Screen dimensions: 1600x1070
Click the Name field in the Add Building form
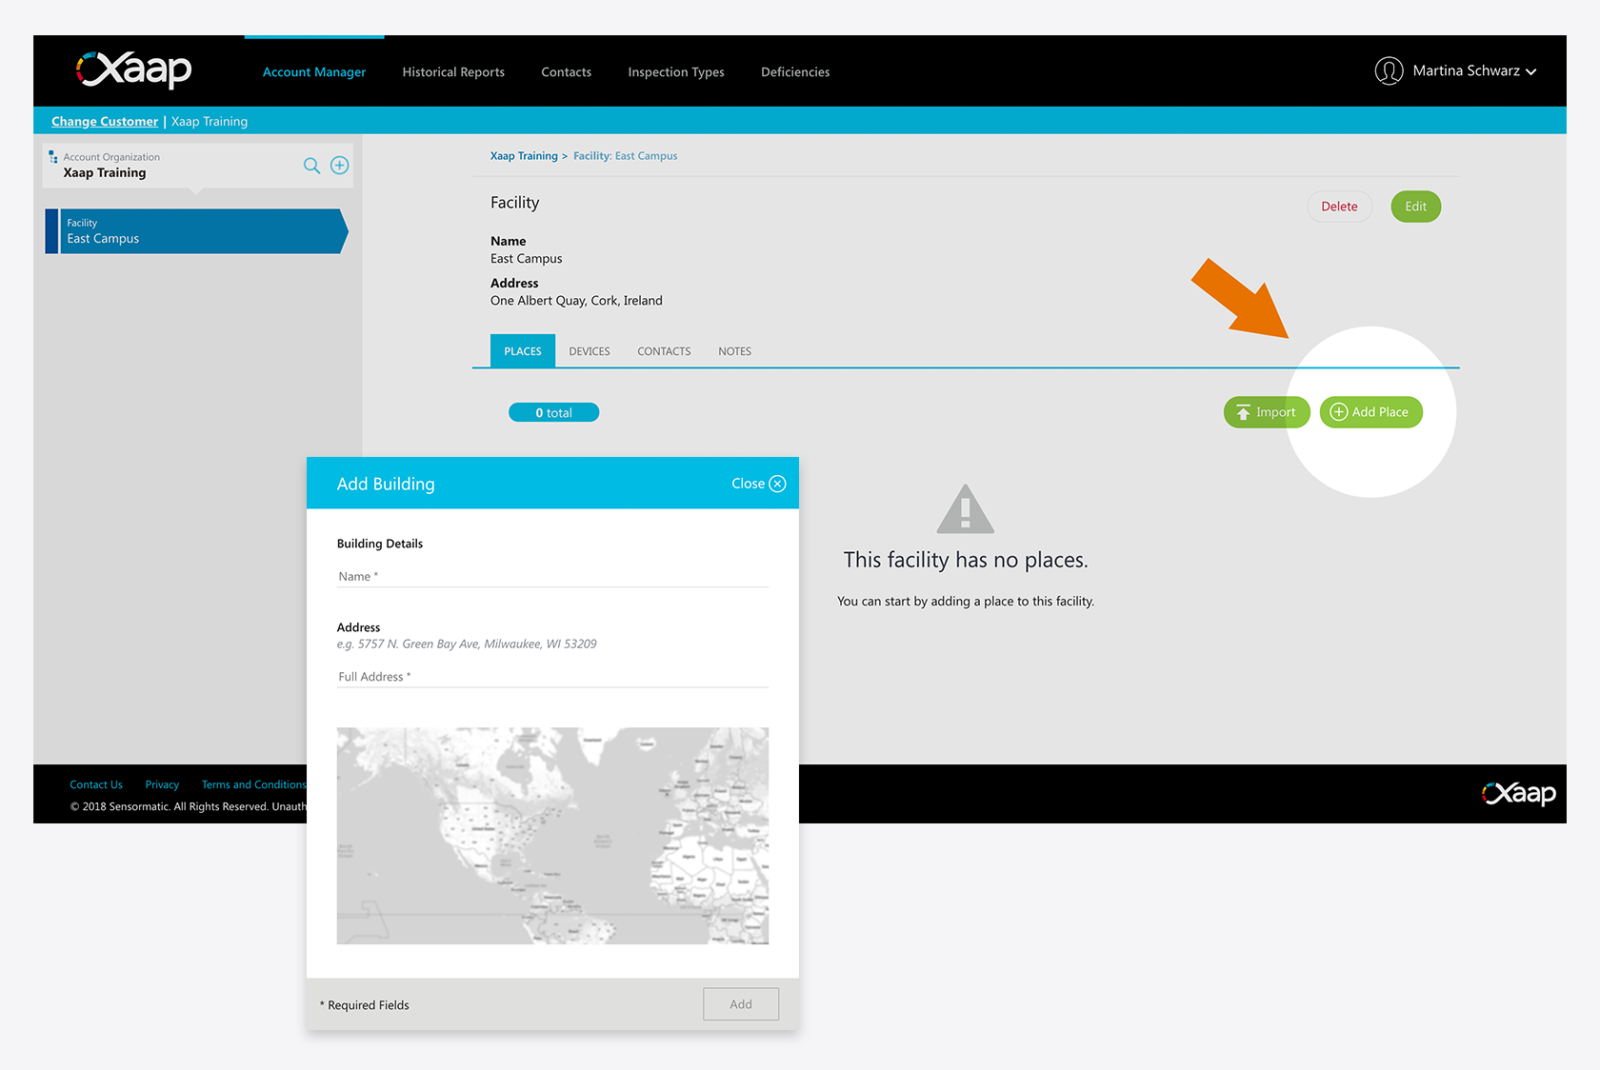[552, 576]
